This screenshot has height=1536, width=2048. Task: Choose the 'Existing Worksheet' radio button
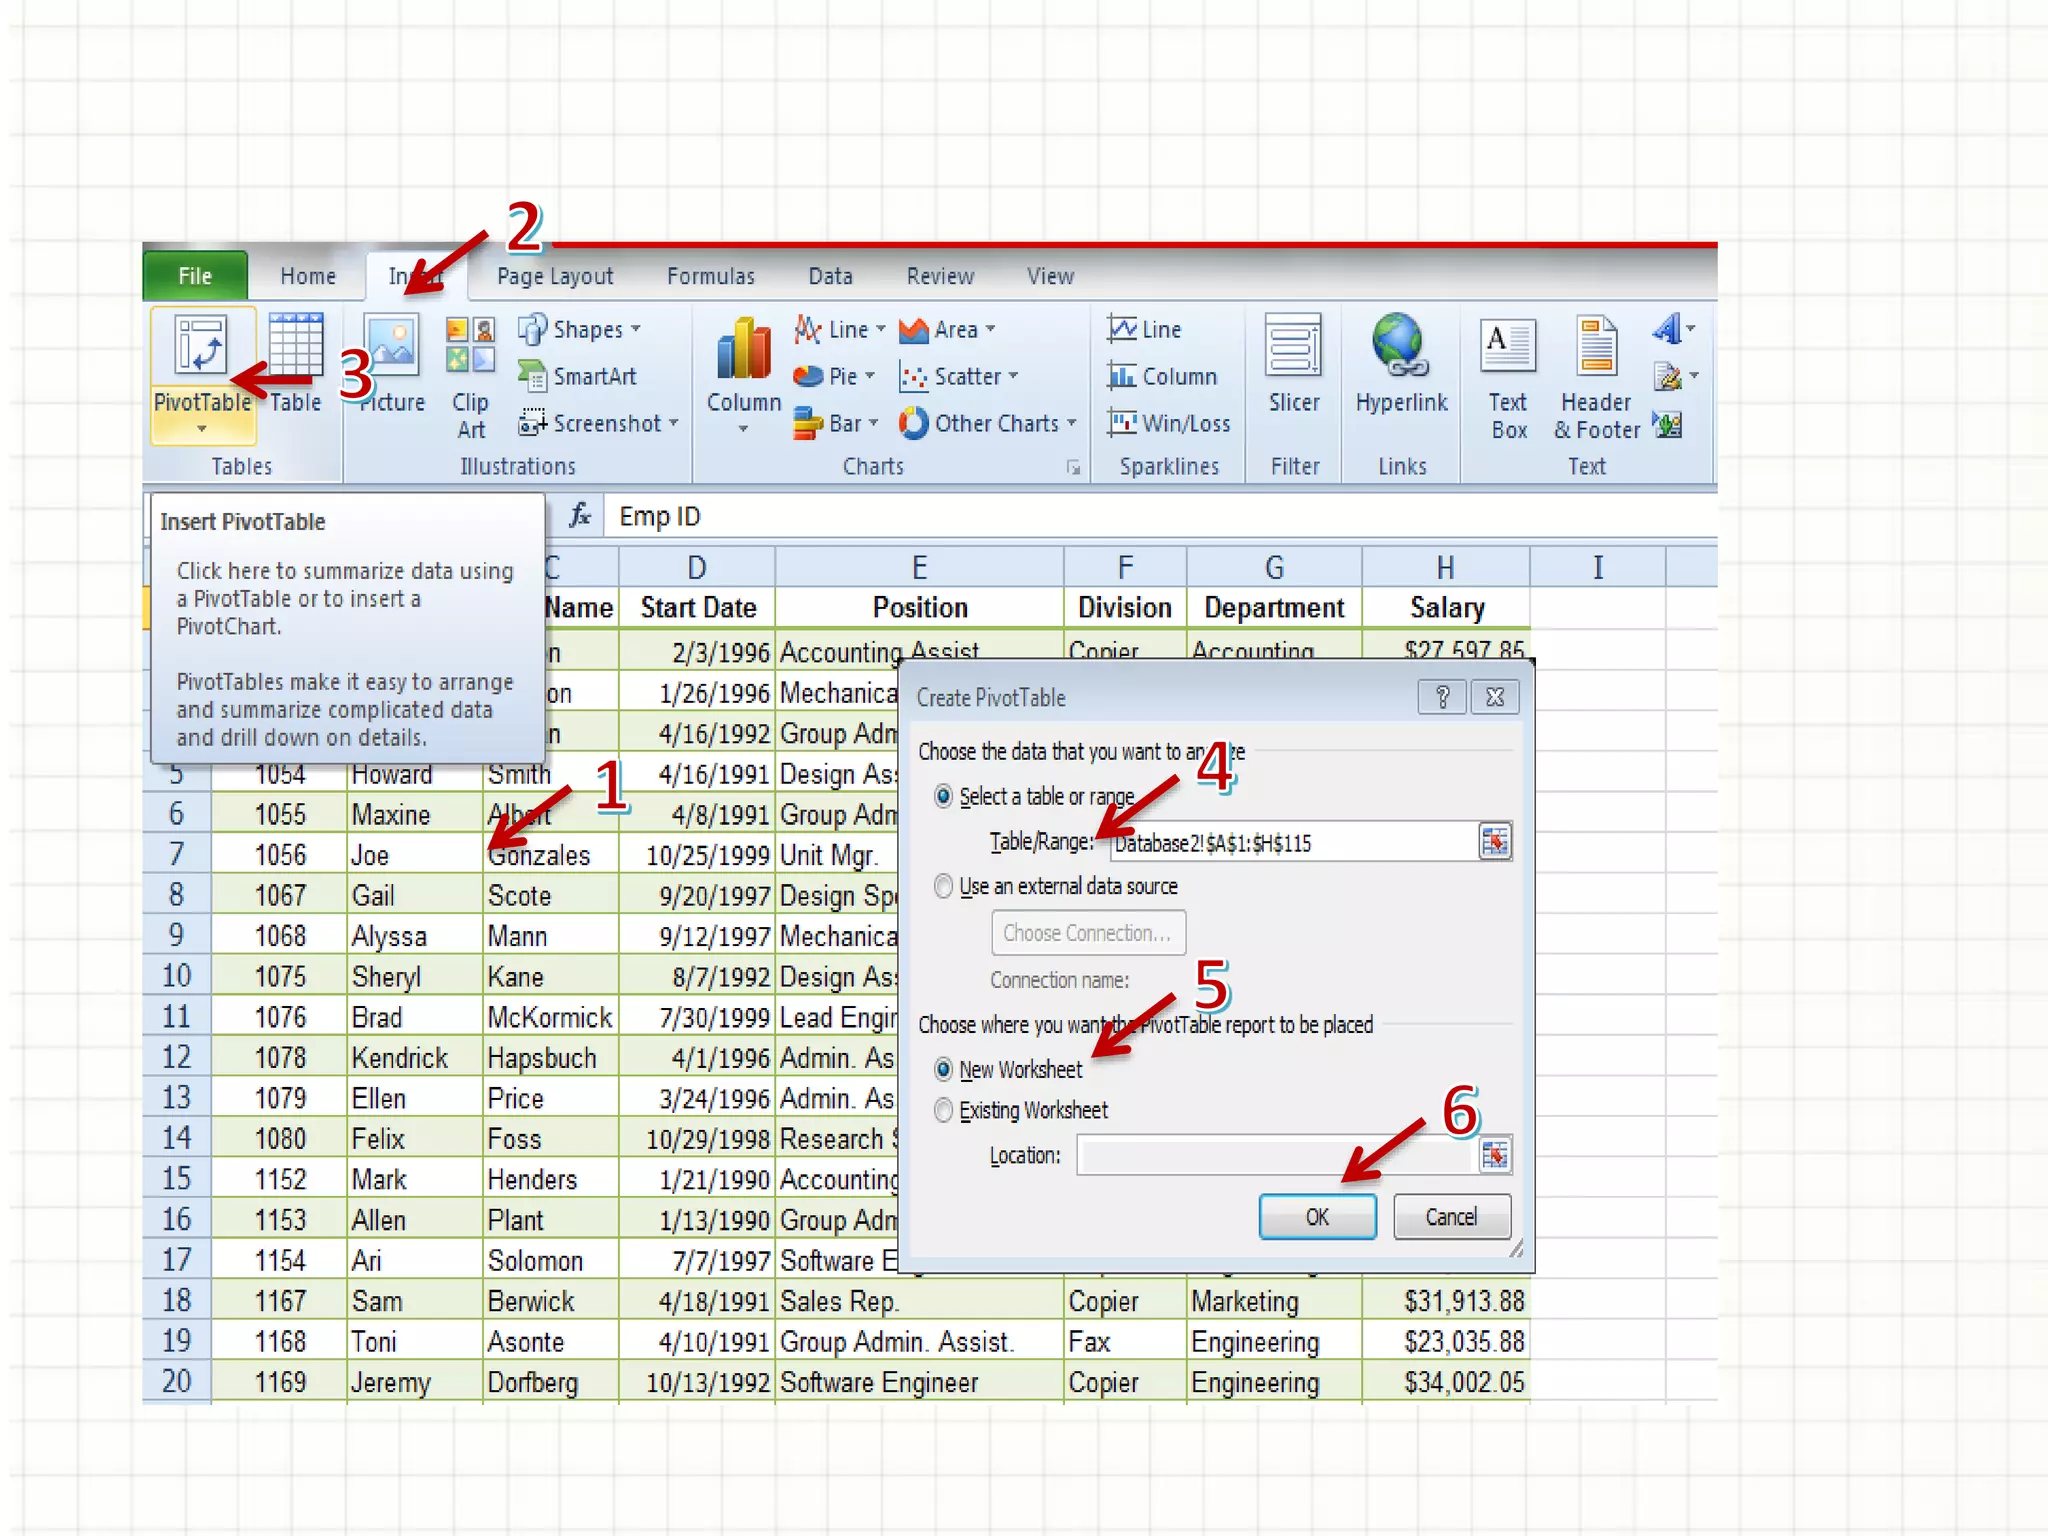click(943, 1110)
